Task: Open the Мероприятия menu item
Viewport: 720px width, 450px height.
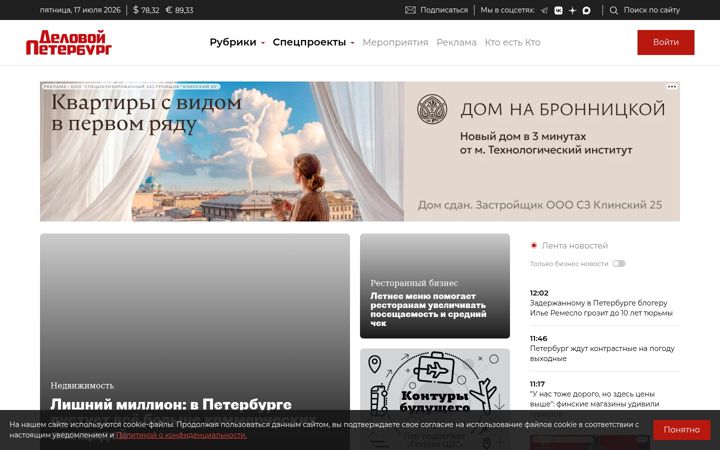Action: [395, 42]
